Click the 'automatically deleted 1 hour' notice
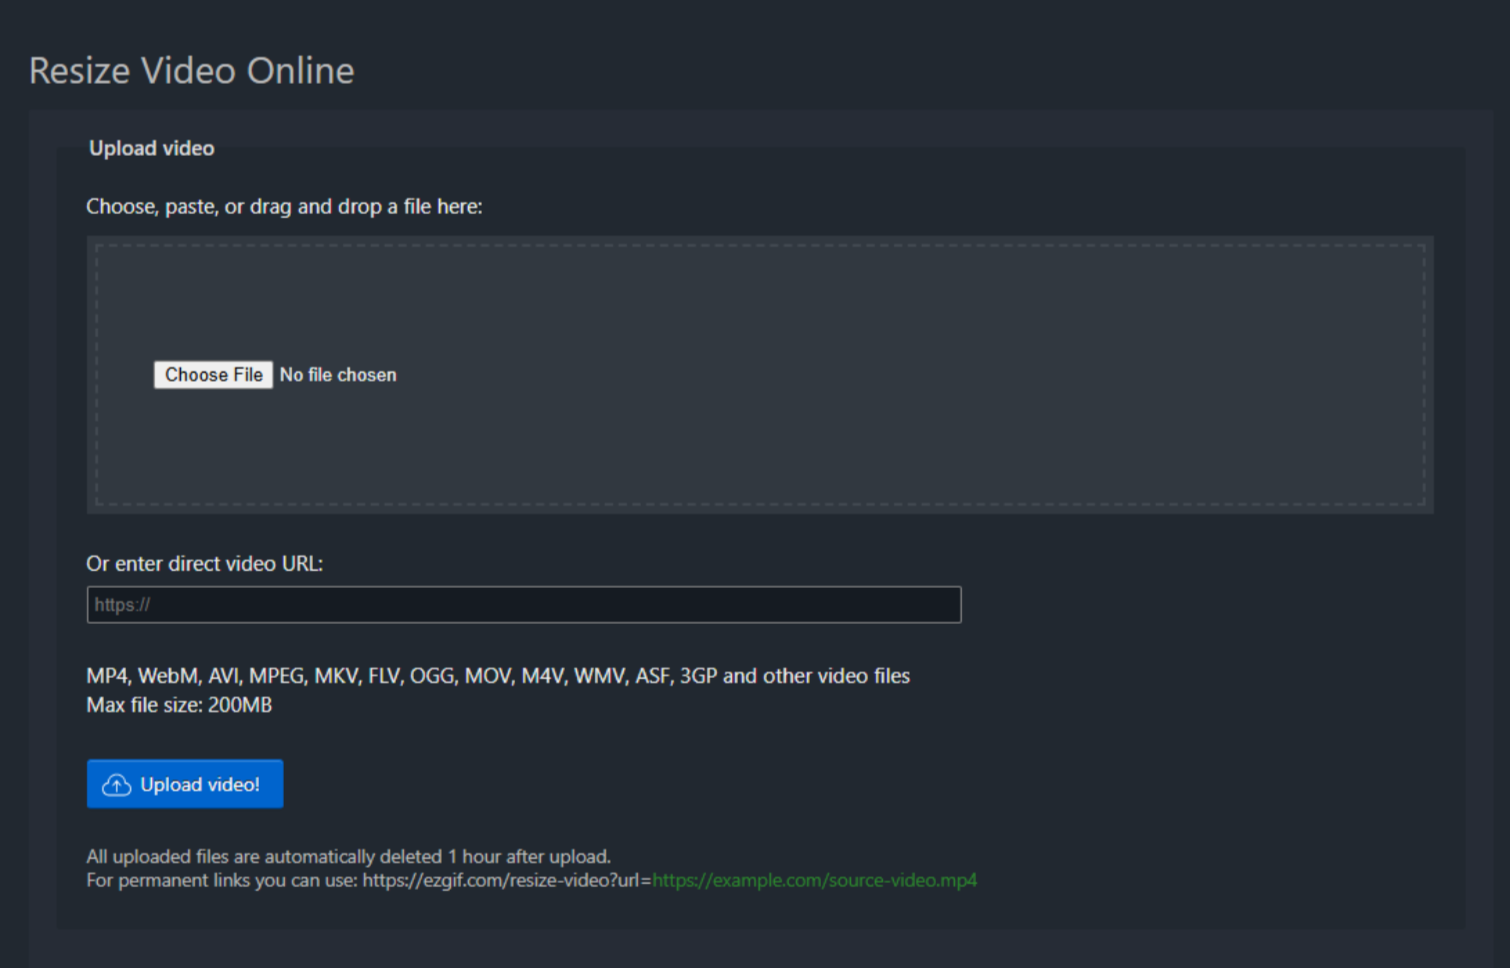This screenshot has width=1510, height=968. 349,856
